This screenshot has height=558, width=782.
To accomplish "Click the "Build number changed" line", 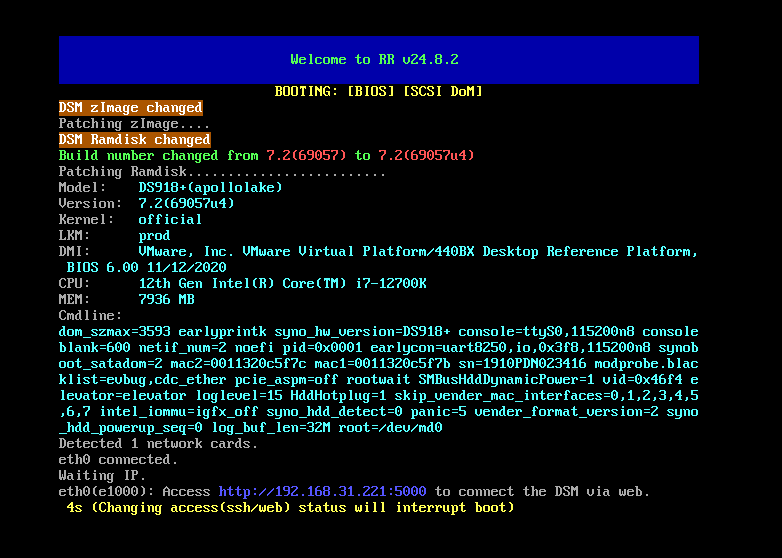I will click(266, 155).
